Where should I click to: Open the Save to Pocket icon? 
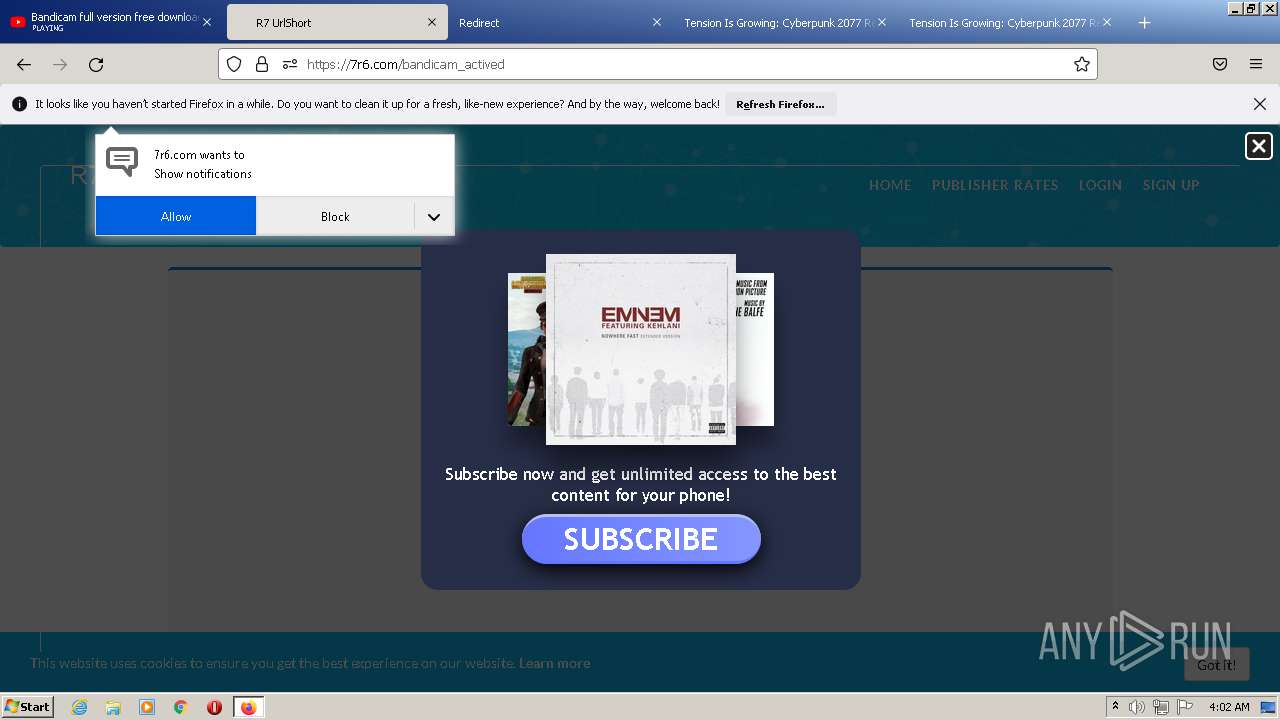pyautogui.click(x=1220, y=64)
